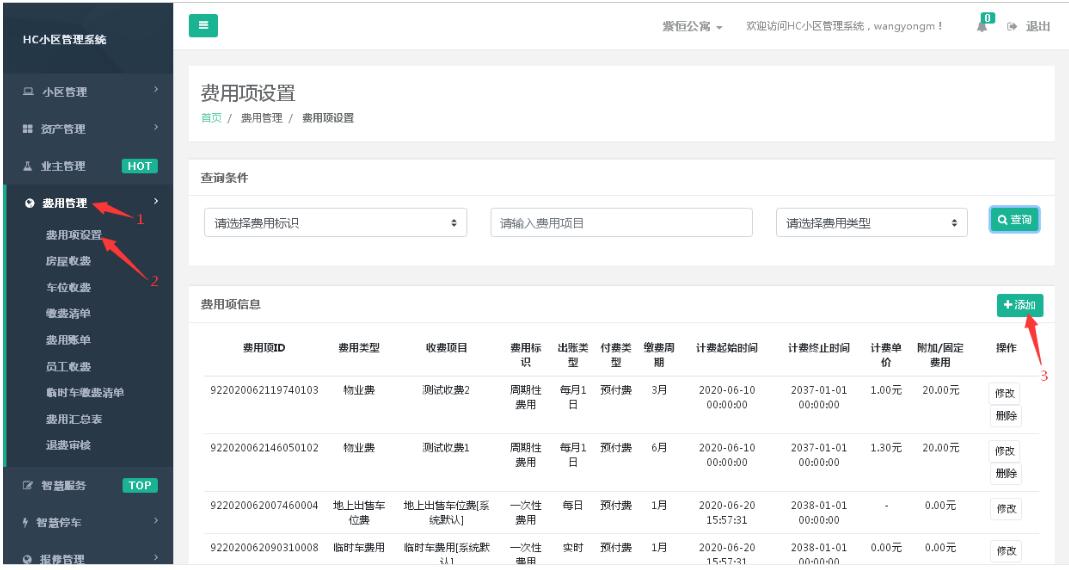Open the 紫恒公寓 community dropdown
This screenshot has height=570, width=1069.
tap(693, 26)
